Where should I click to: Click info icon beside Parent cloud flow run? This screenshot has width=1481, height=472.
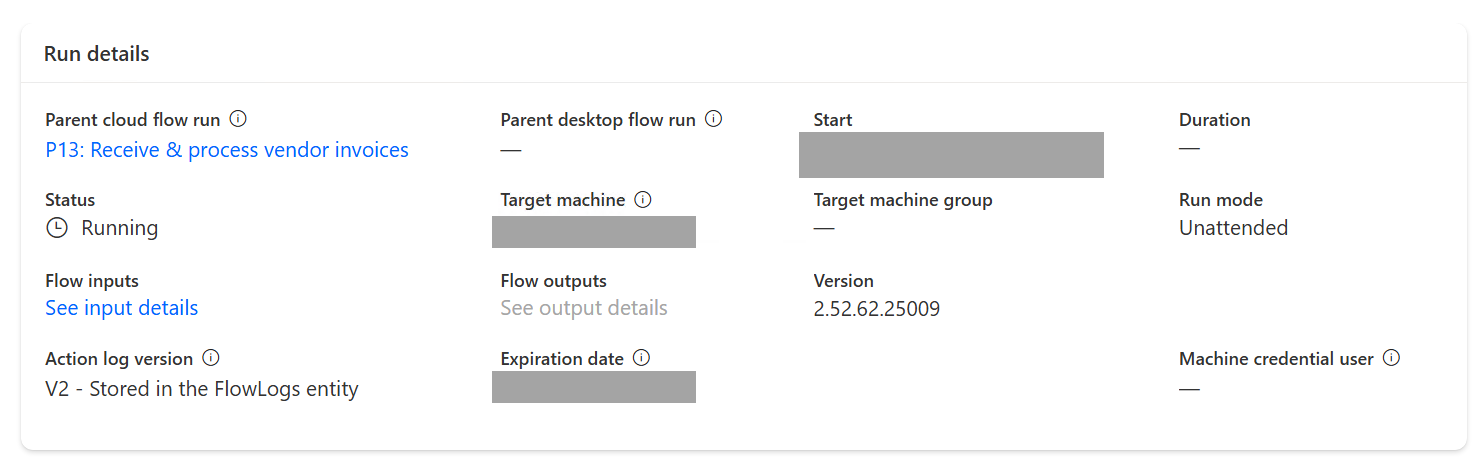(x=238, y=119)
